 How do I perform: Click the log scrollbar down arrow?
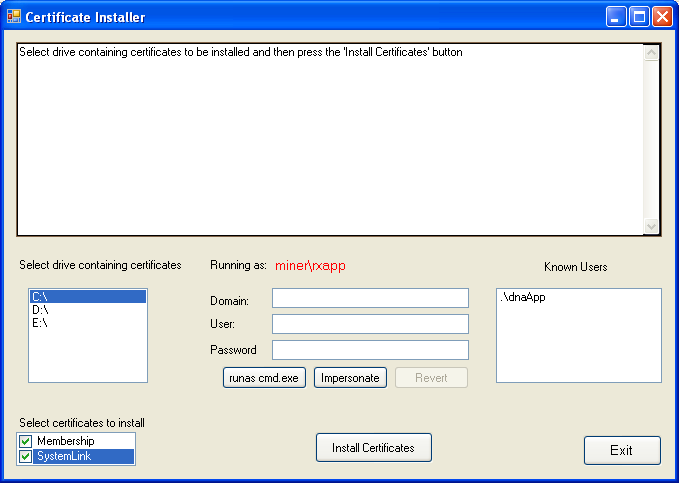coord(652,226)
